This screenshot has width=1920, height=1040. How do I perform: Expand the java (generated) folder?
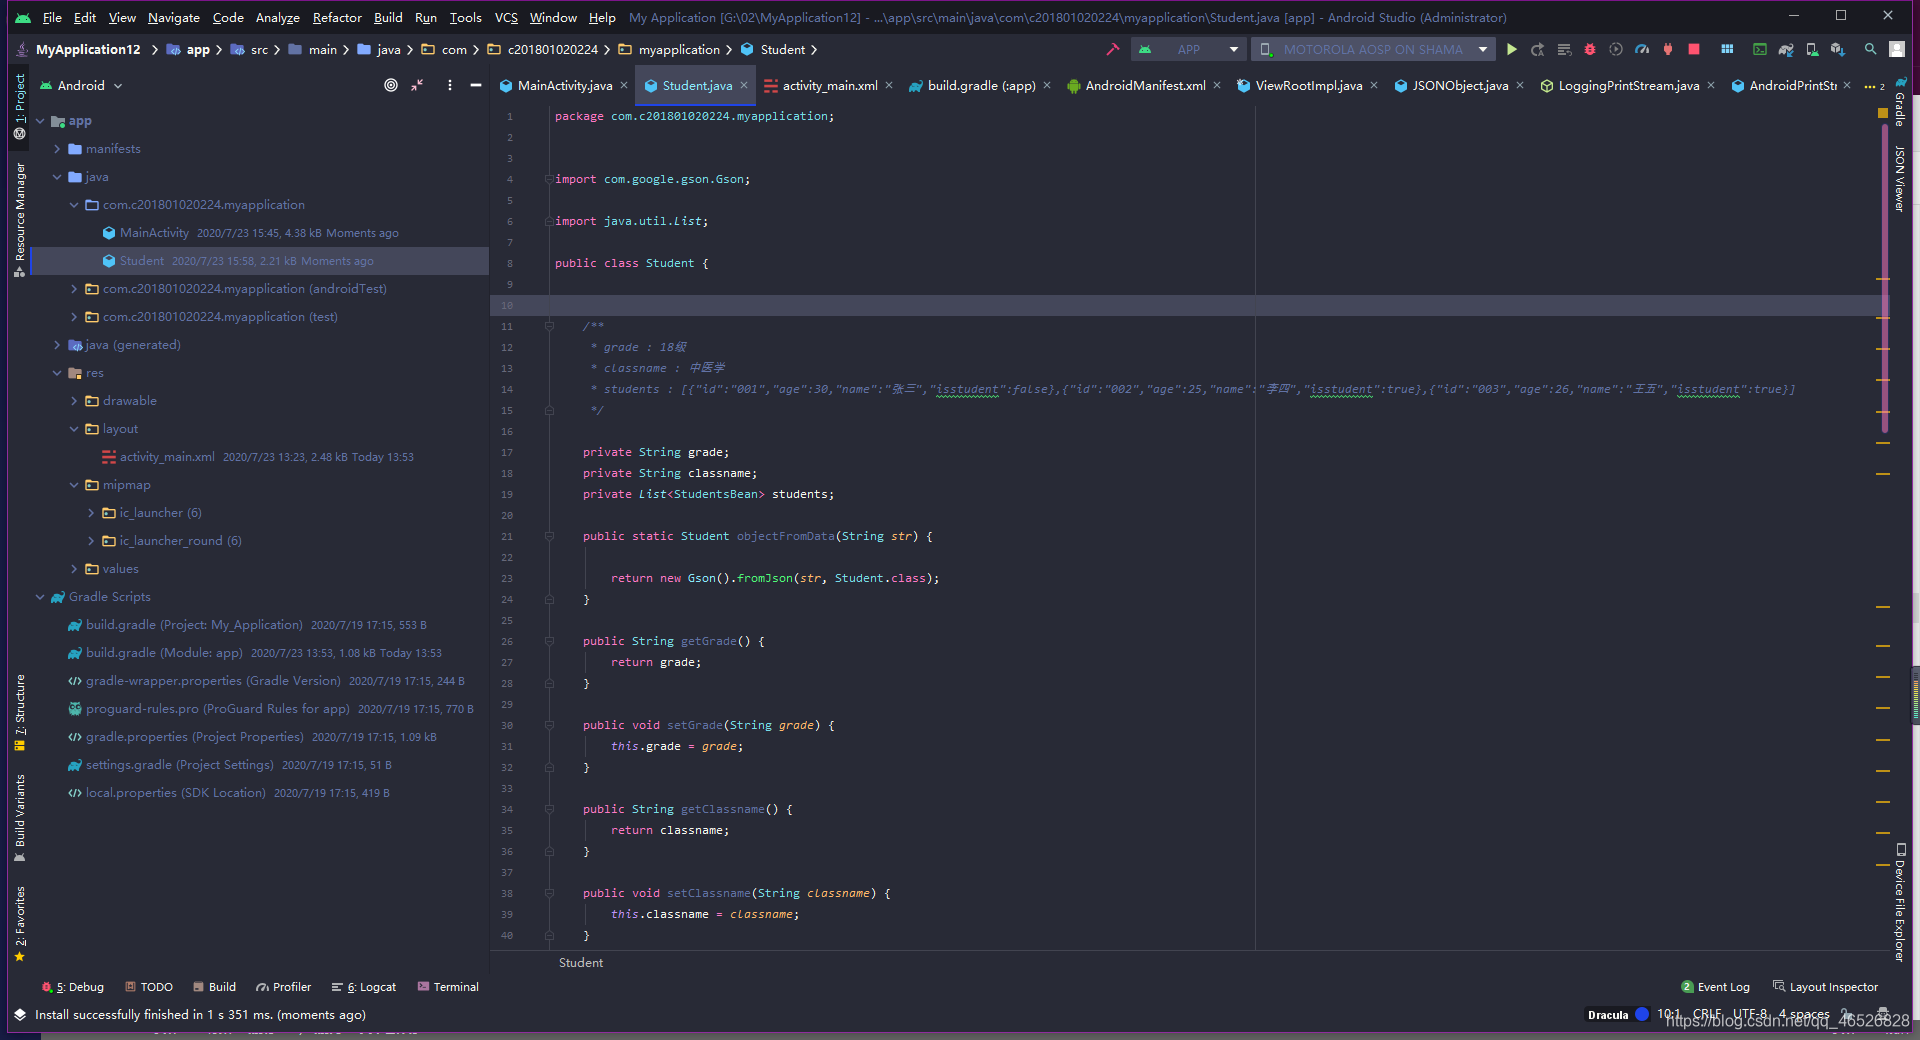coord(57,345)
